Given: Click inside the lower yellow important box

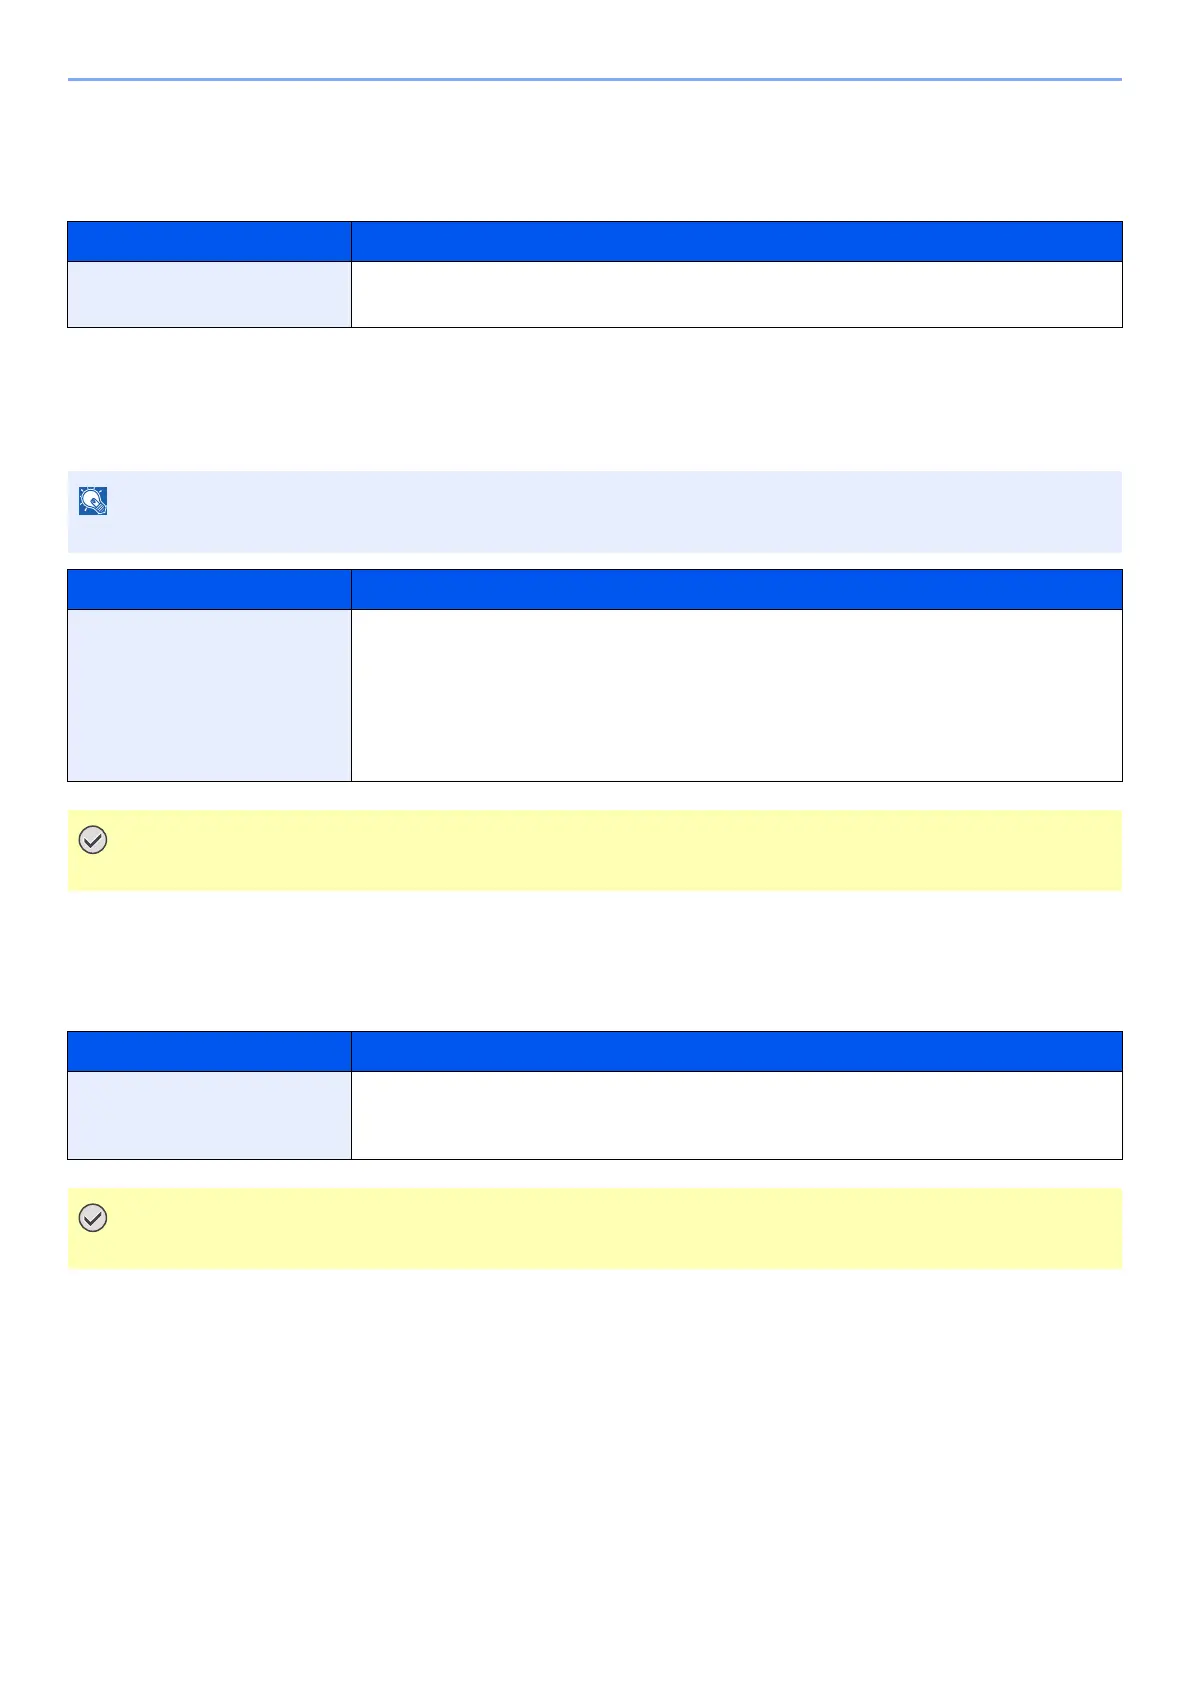Looking at the screenshot, I should tap(595, 1228).
